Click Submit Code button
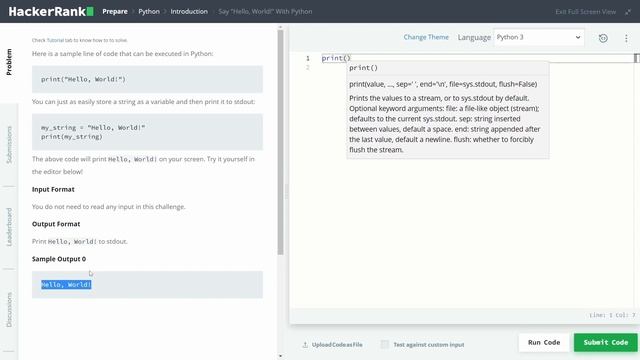 pos(605,342)
